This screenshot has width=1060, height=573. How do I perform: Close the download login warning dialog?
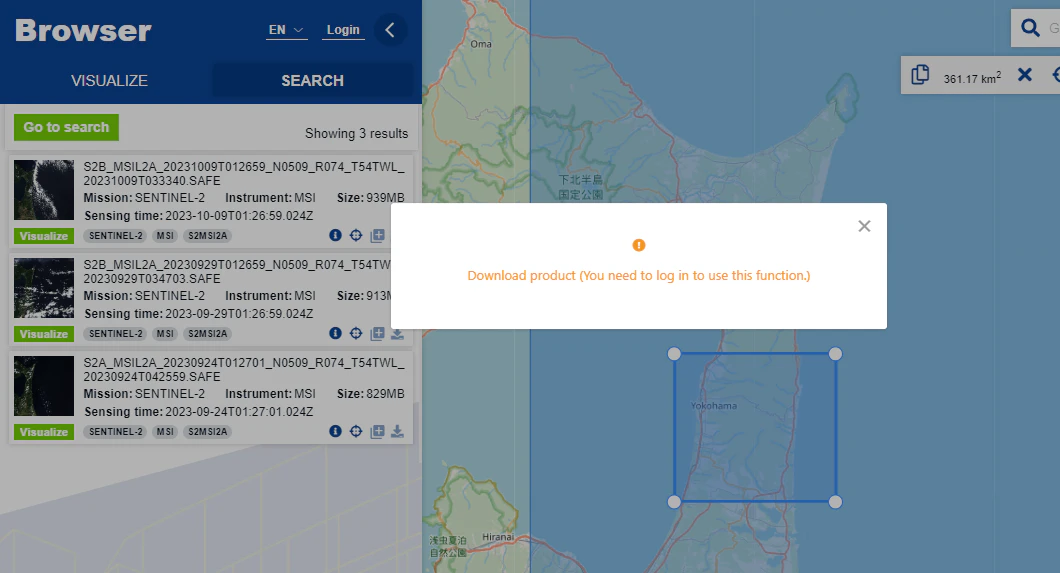tap(864, 226)
